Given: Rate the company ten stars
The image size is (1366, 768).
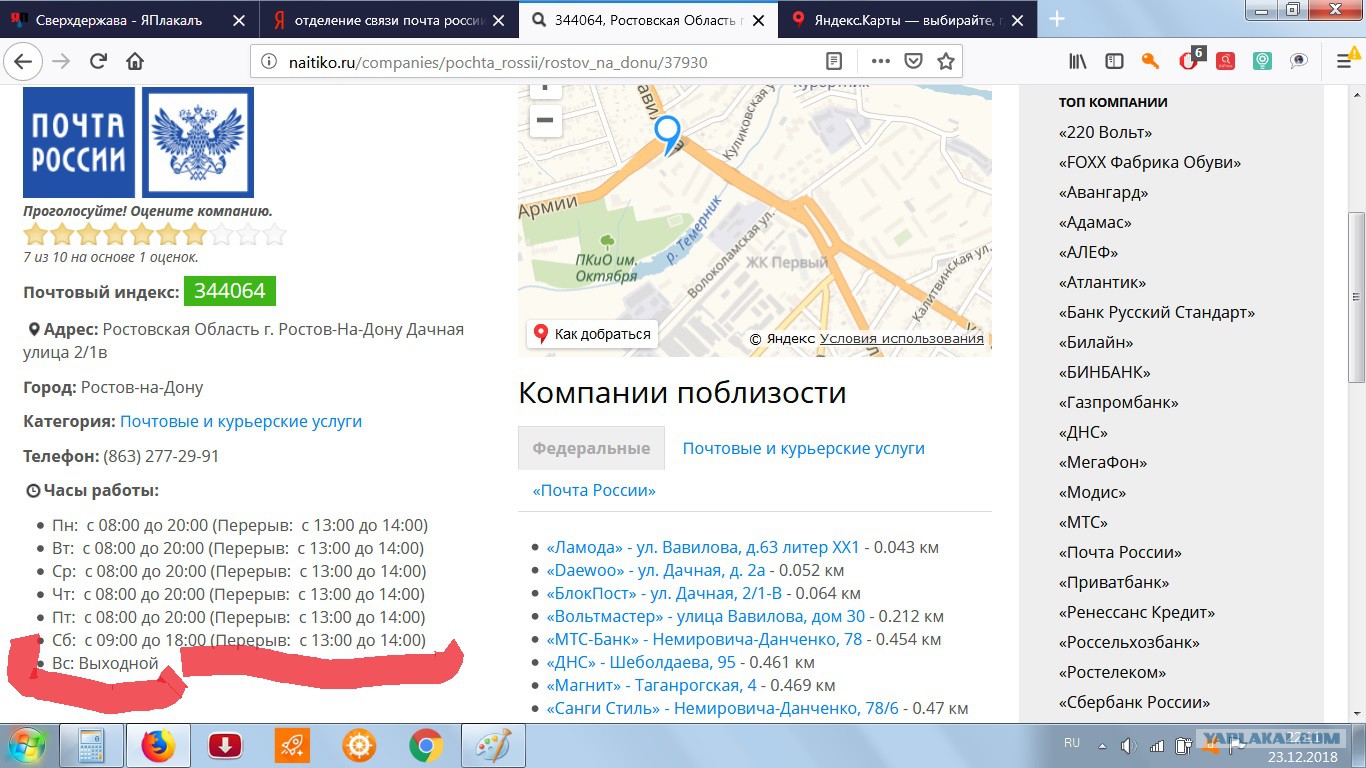Looking at the screenshot, I should pos(274,235).
